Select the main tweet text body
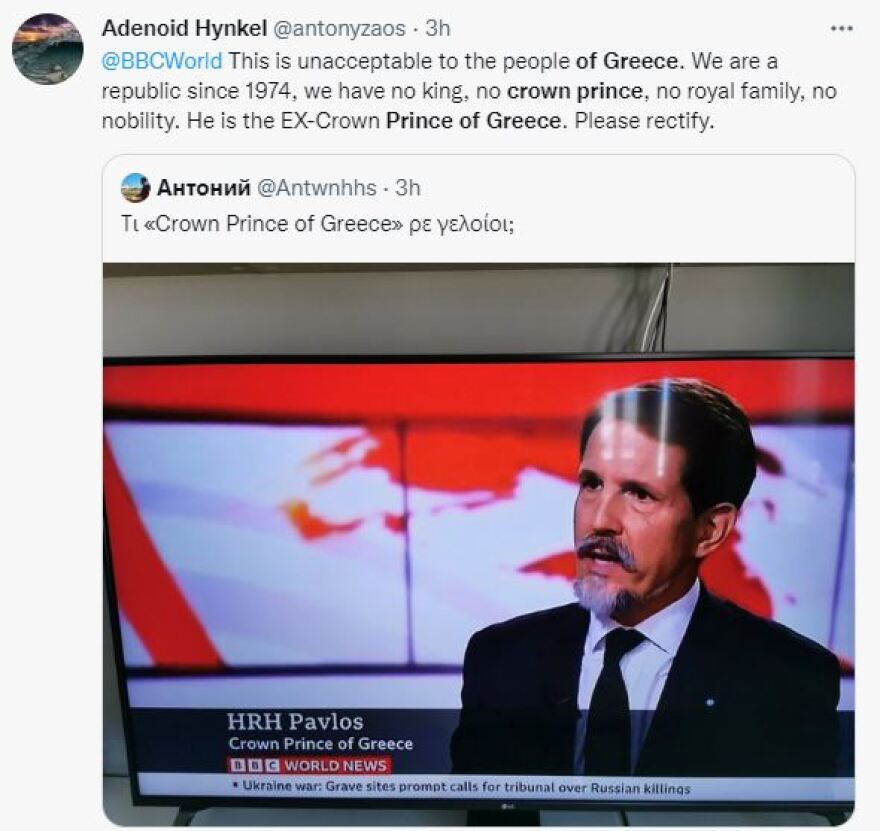The height and width of the screenshot is (831, 880). coord(400,92)
